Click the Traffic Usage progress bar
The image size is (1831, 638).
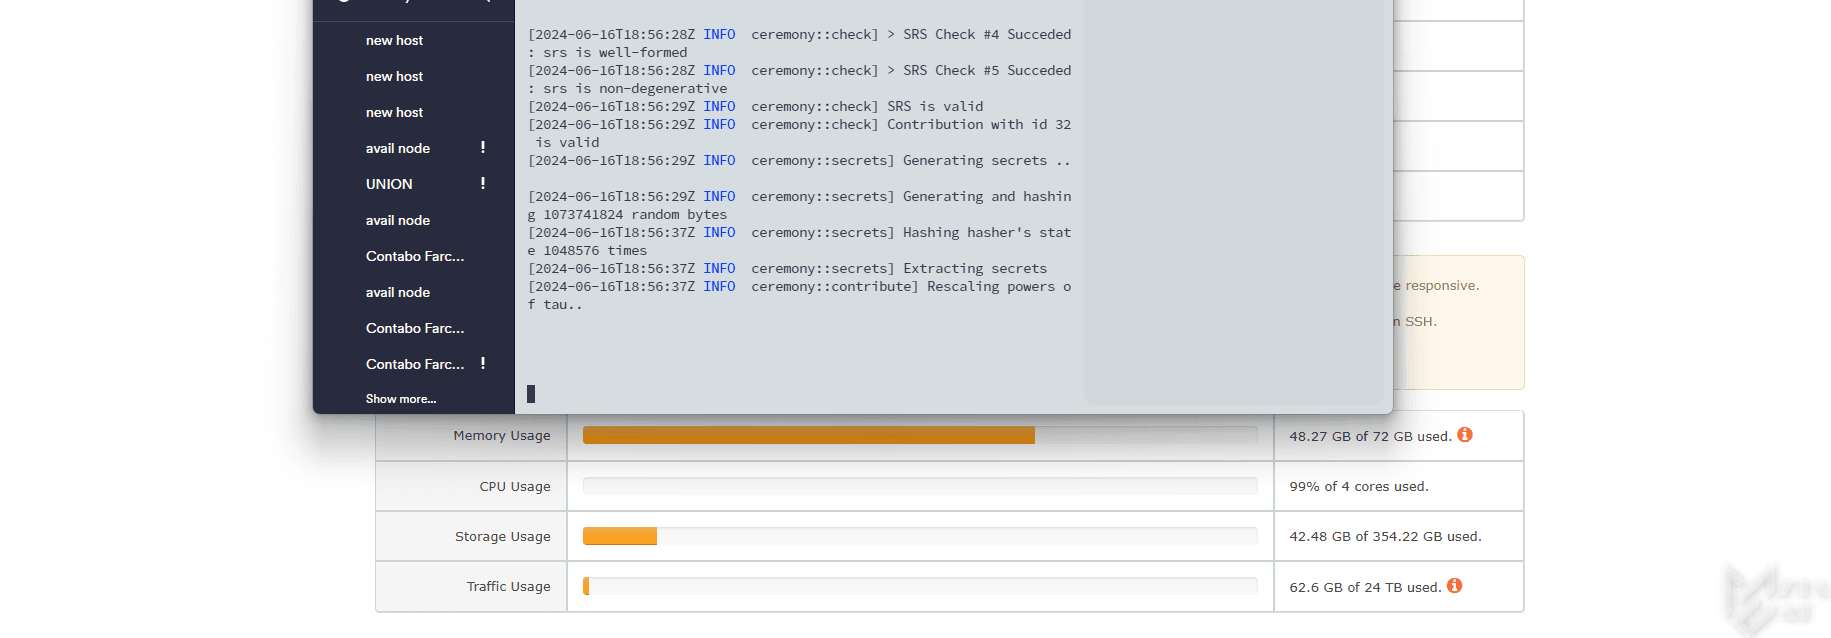point(919,586)
